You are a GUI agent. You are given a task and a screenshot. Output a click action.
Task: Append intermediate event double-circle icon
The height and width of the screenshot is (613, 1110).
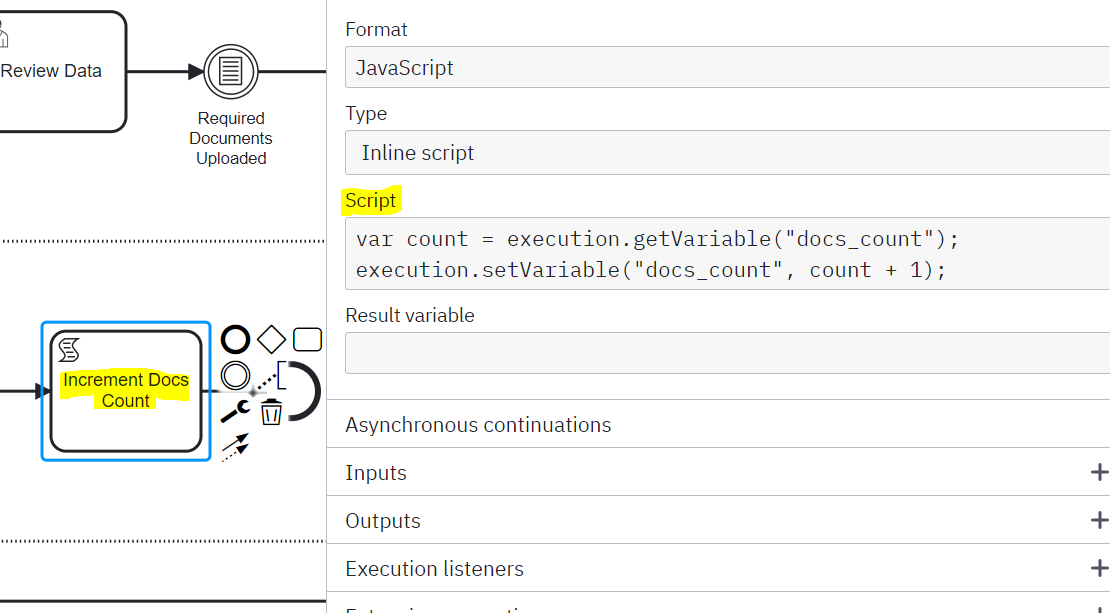[x=235, y=376]
